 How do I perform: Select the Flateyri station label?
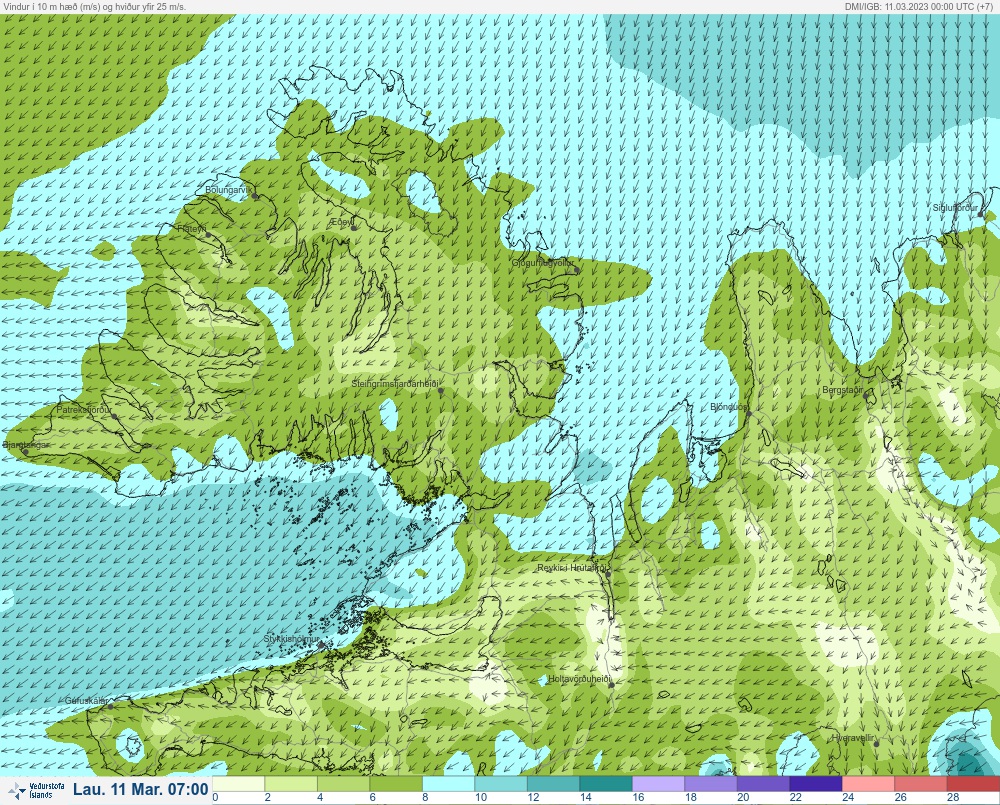[x=191, y=228]
